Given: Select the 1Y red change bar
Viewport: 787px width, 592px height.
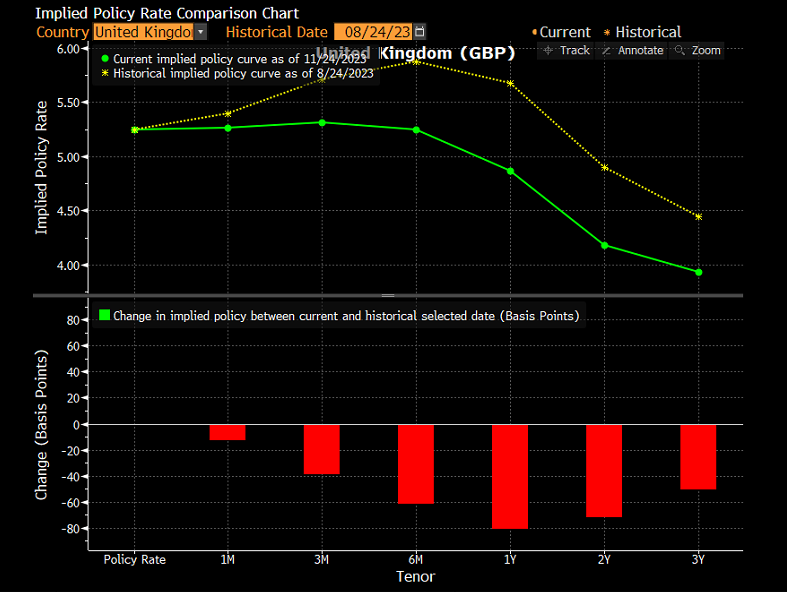Looking at the screenshot, I should point(509,476).
